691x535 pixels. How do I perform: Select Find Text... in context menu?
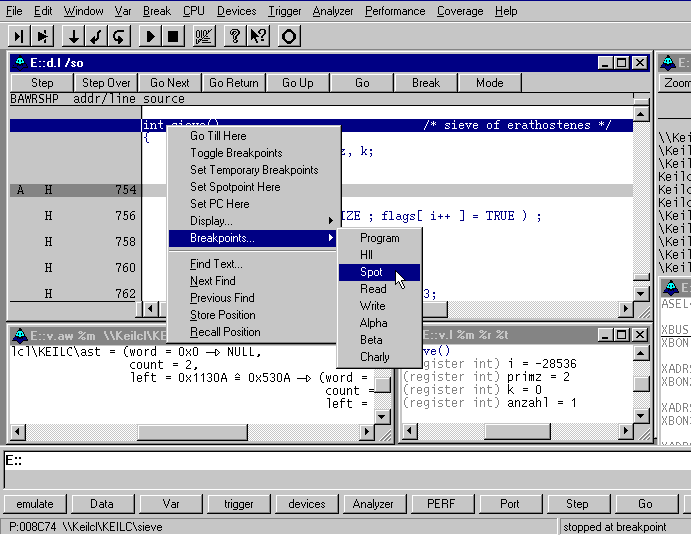tap(253, 264)
